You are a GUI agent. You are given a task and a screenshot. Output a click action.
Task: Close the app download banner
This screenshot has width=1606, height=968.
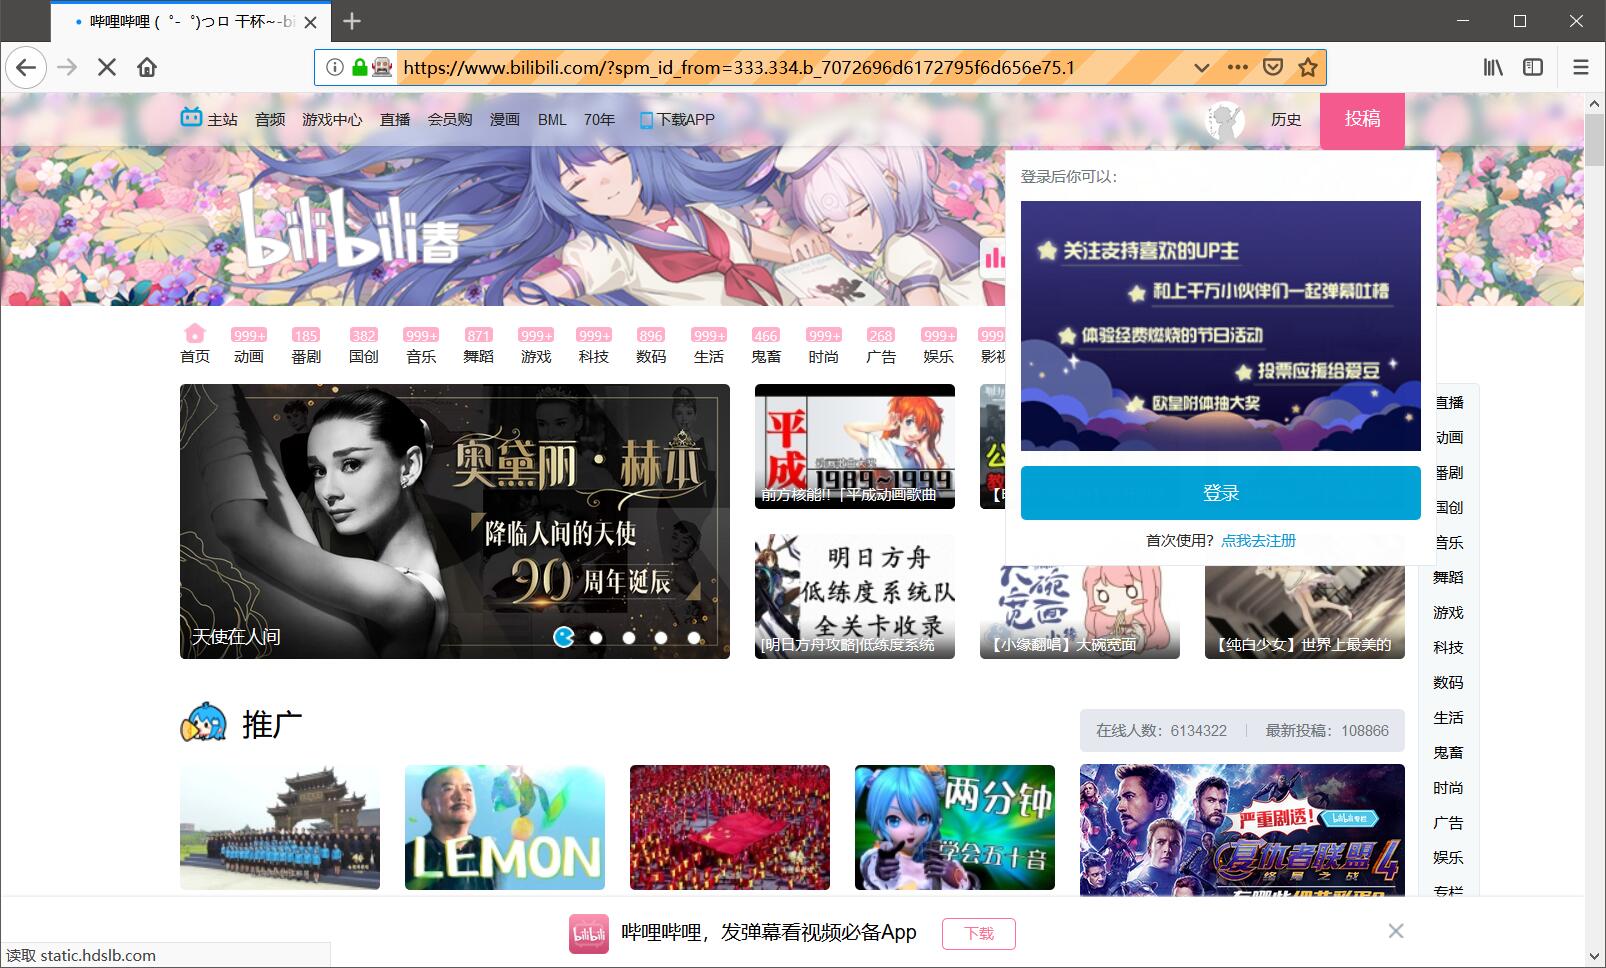pos(1396,931)
